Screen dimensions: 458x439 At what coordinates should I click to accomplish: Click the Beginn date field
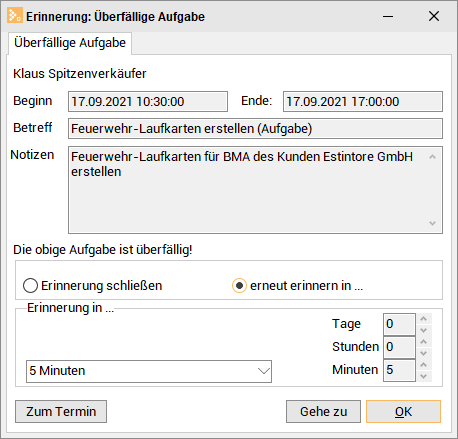pyautogui.click(x=148, y=101)
